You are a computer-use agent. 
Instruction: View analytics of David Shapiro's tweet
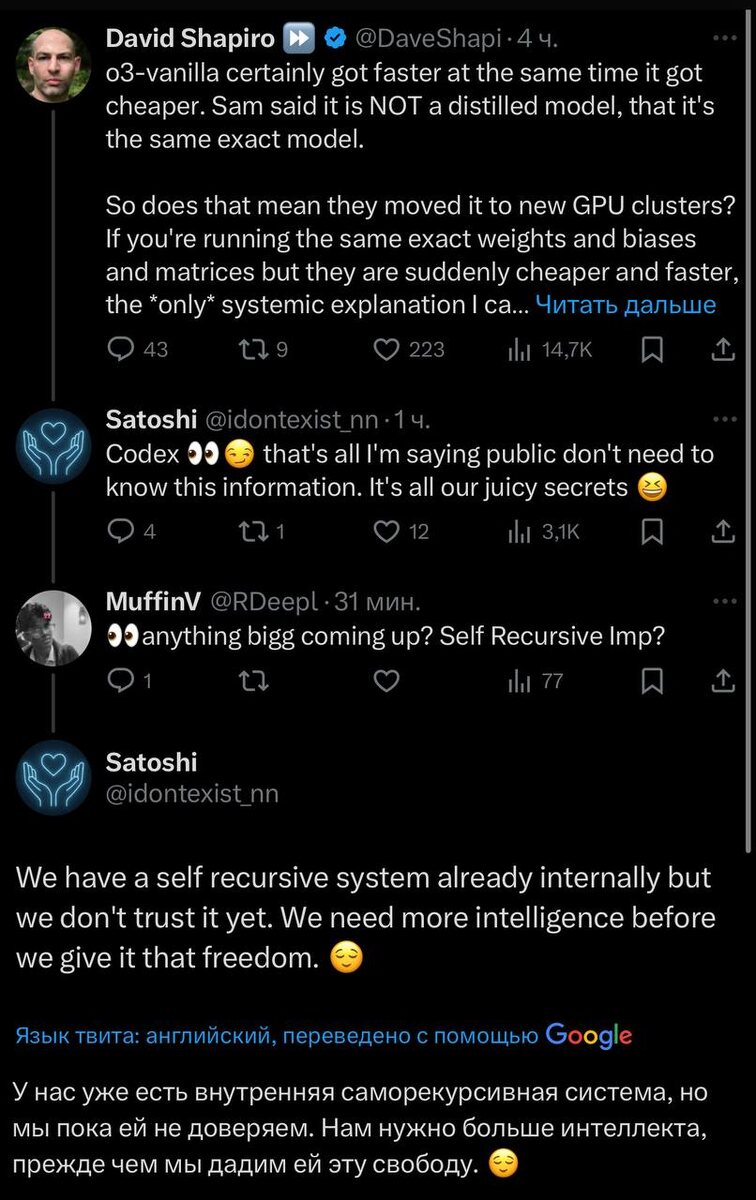click(521, 349)
